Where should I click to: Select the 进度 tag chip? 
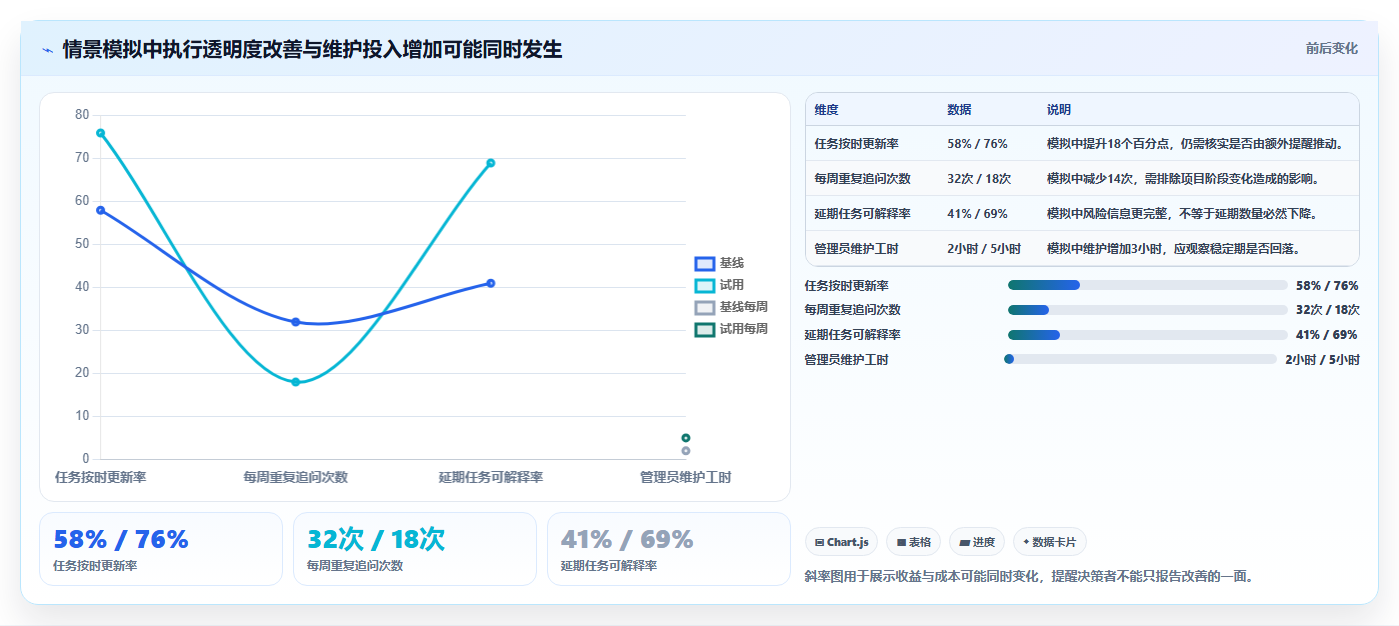click(977, 542)
